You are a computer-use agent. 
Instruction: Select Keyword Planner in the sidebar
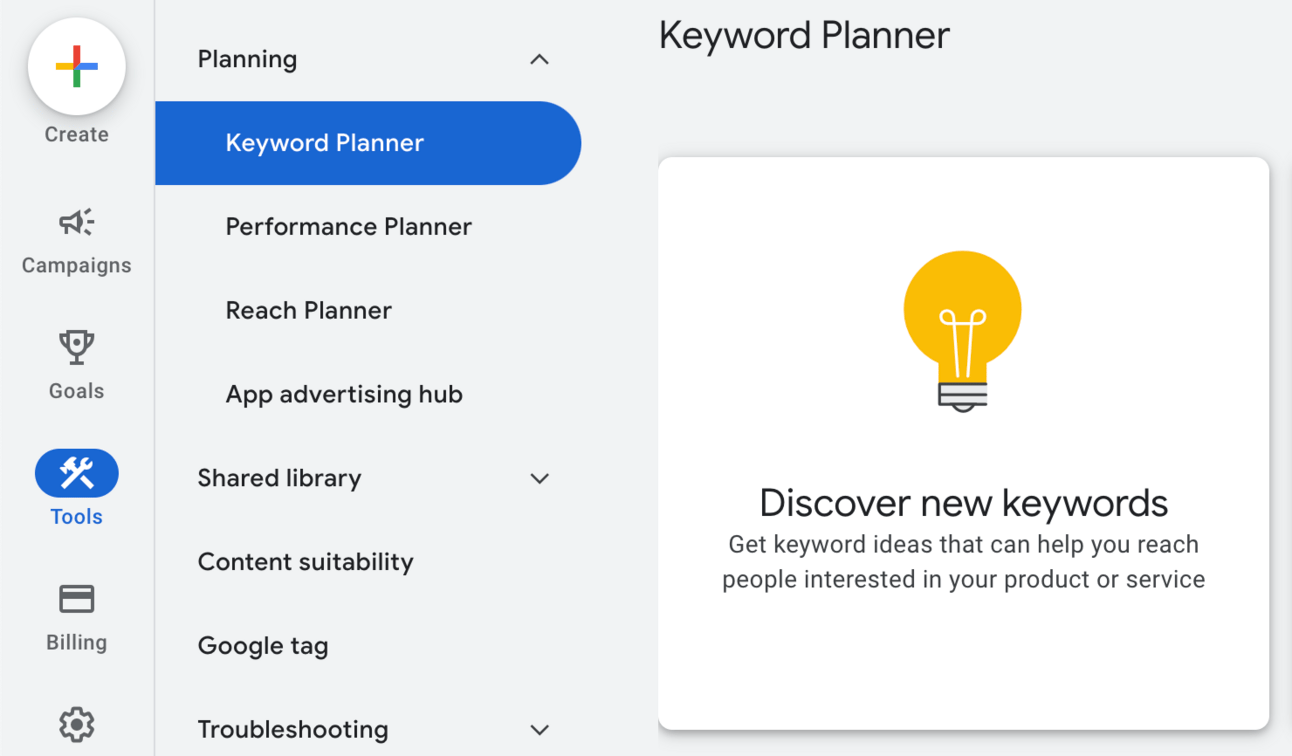(325, 143)
